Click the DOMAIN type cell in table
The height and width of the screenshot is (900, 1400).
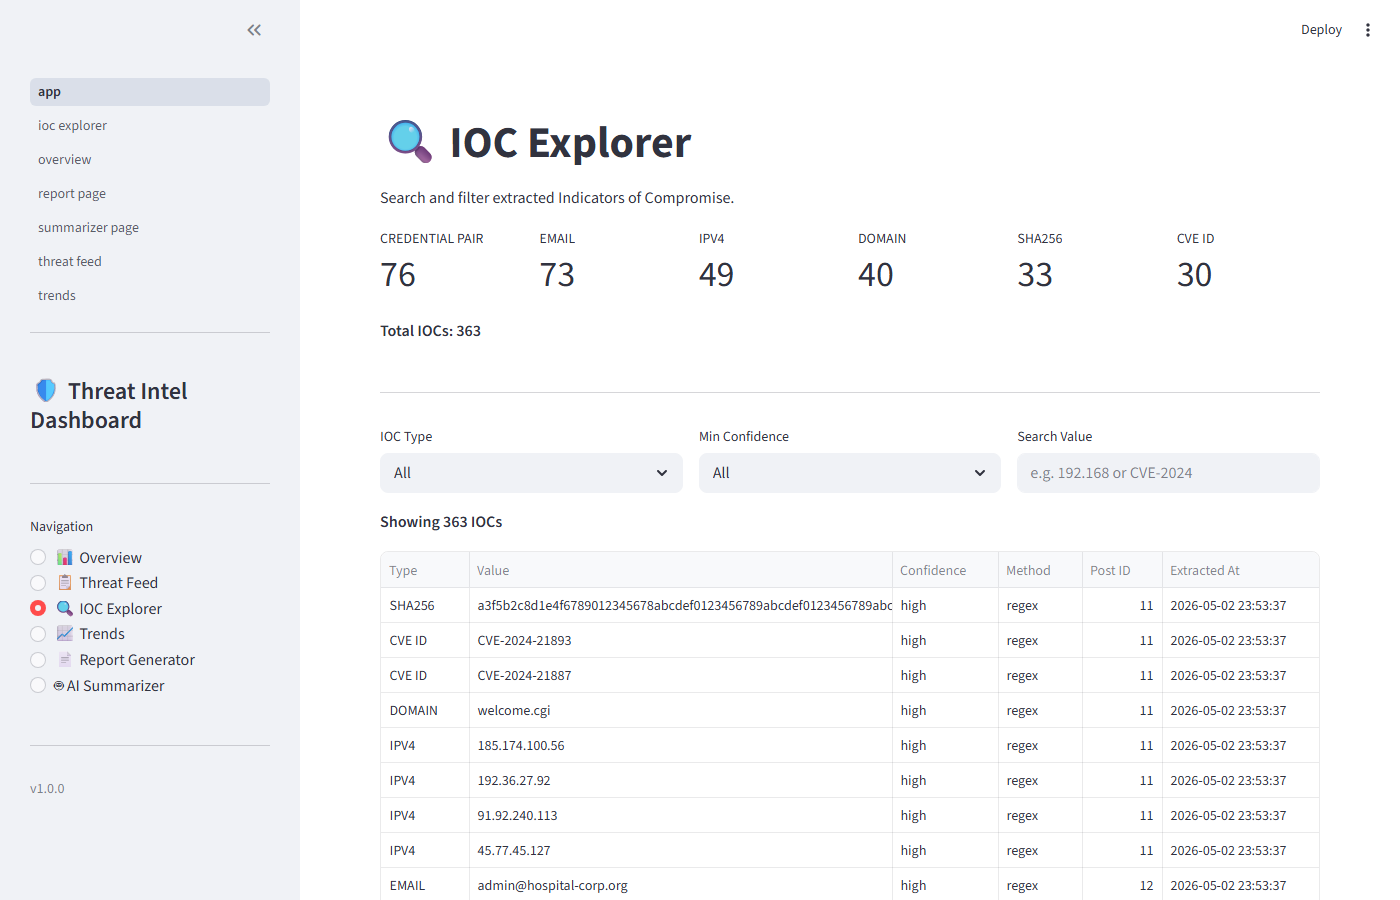coord(425,710)
